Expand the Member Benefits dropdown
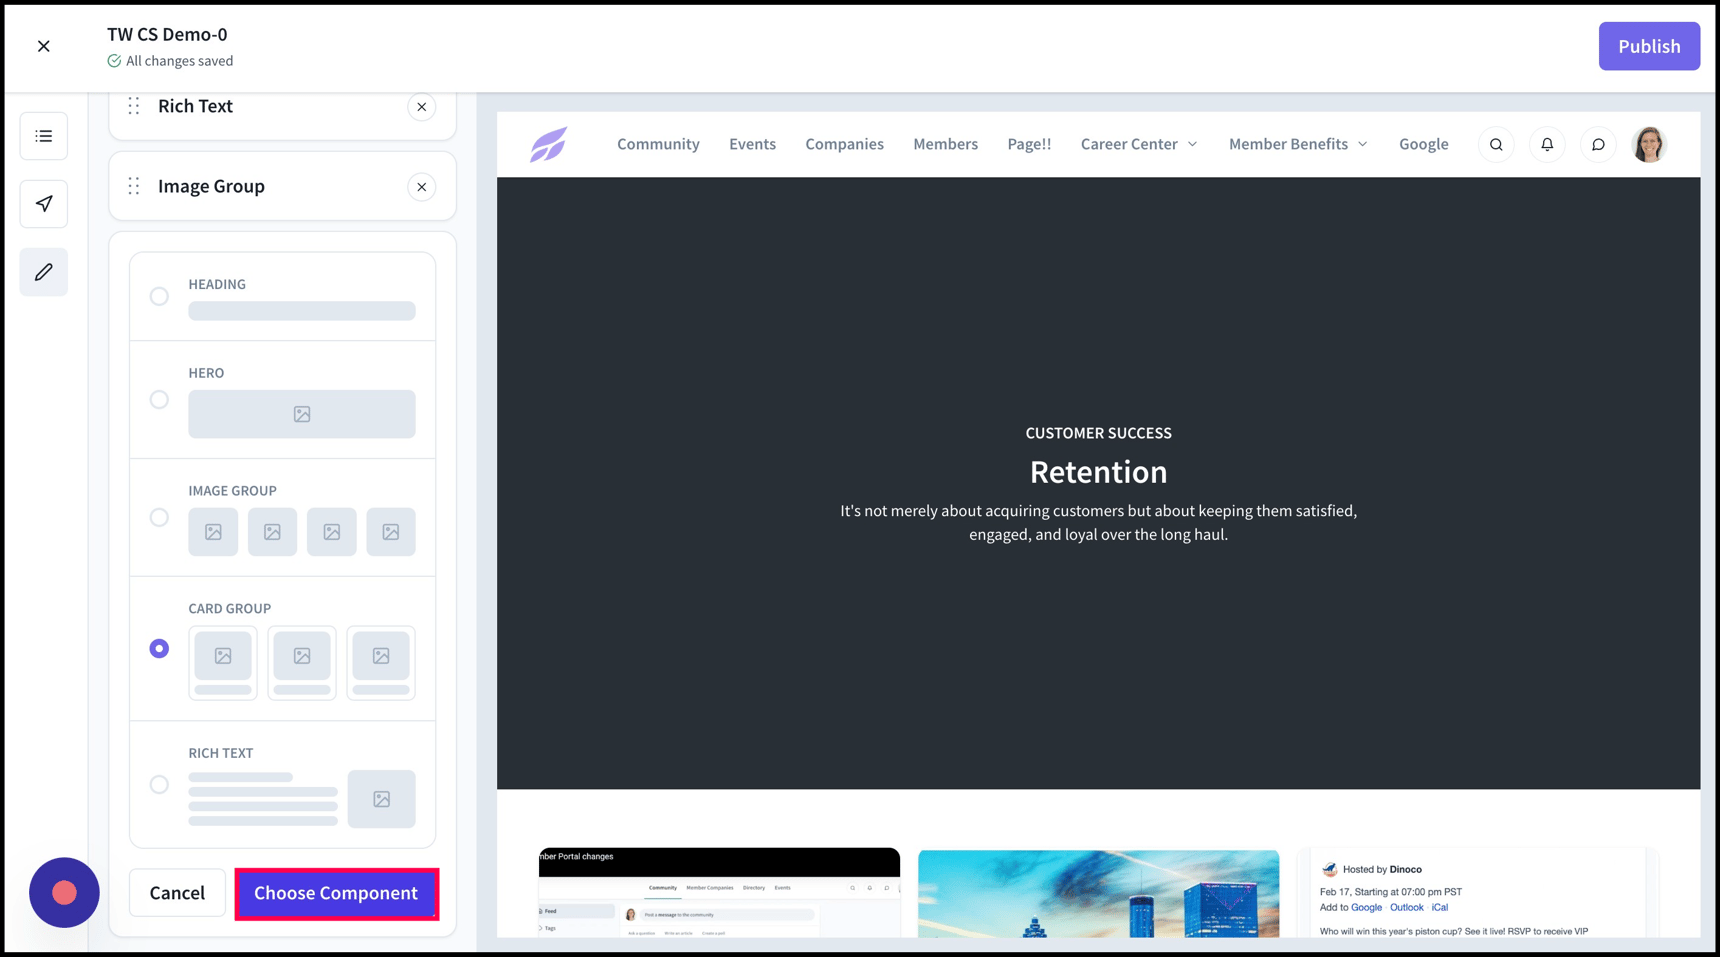This screenshot has width=1720, height=957. (1298, 144)
